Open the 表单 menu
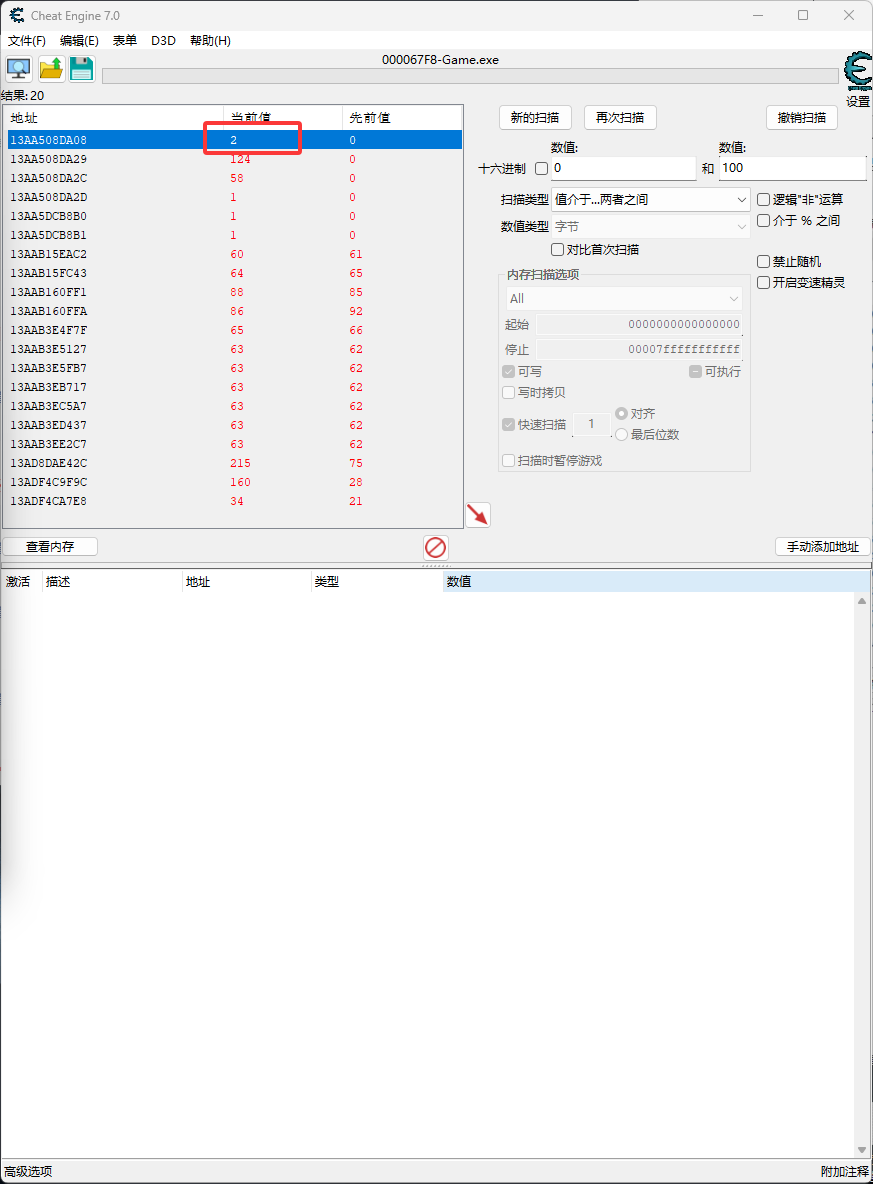Image resolution: width=873 pixels, height=1184 pixels. (125, 41)
